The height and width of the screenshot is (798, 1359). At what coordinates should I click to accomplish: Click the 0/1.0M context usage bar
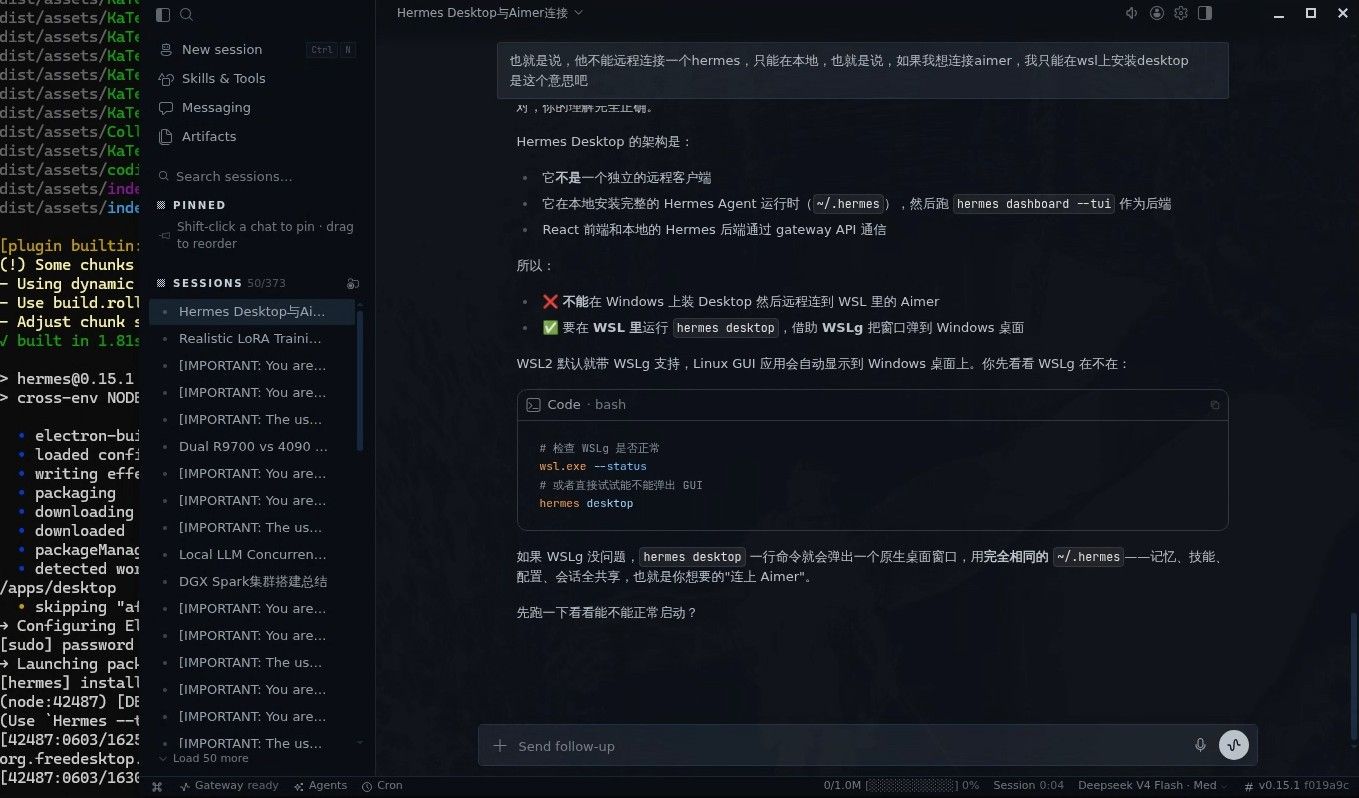pos(901,786)
